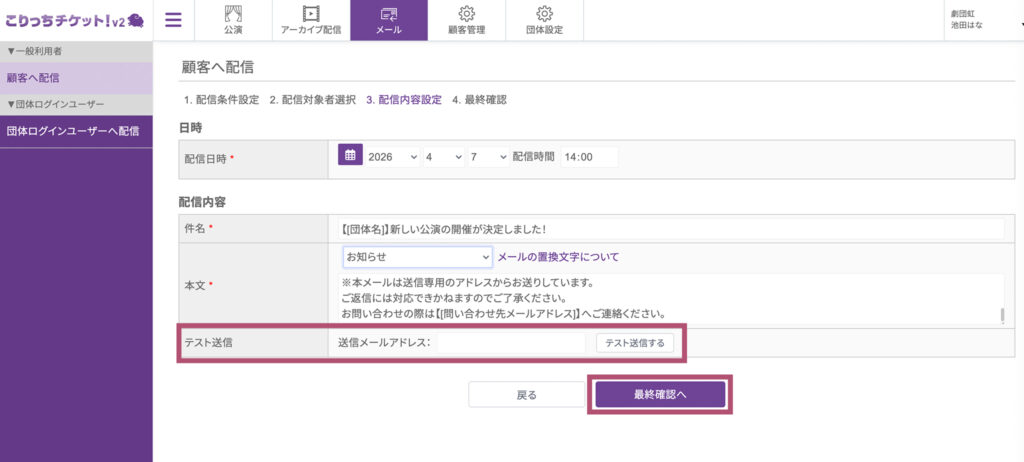Viewport: 1024px width, 462px height.
Task: Open the お知らせ template dropdown
Action: (x=417, y=257)
